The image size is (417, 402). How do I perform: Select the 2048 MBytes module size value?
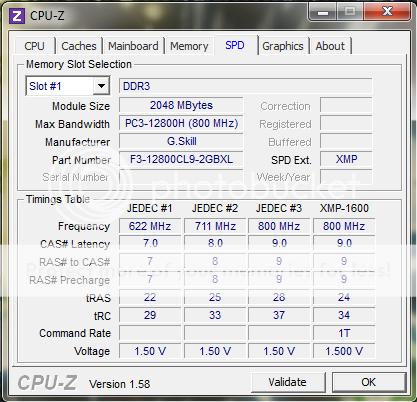tap(181, 105)
